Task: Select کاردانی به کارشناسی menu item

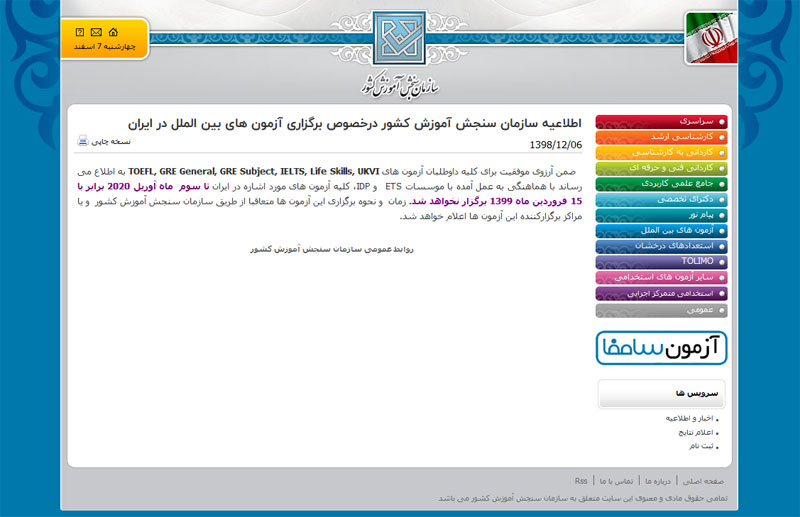Action: click(x=661, y=153)
